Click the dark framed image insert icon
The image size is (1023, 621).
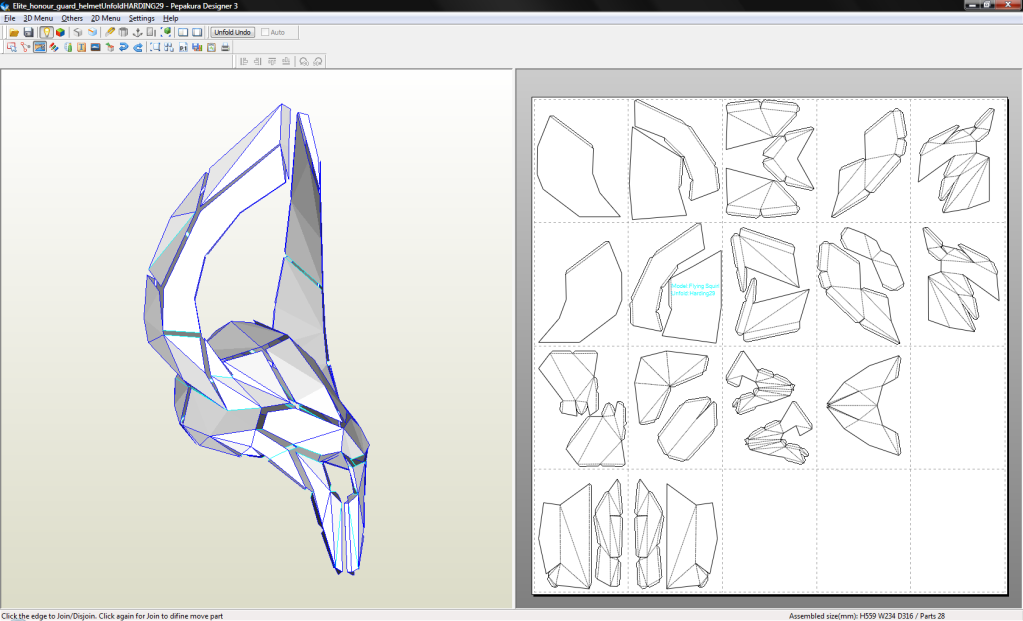[x=95, y=47]
